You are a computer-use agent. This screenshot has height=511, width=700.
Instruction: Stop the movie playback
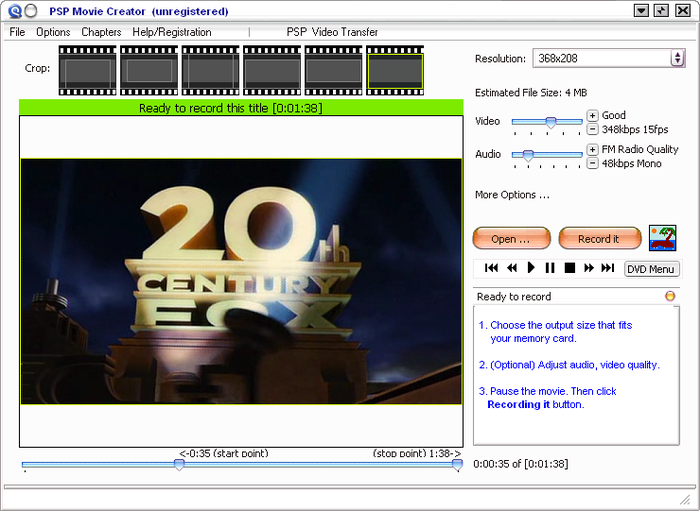(569, 268)
